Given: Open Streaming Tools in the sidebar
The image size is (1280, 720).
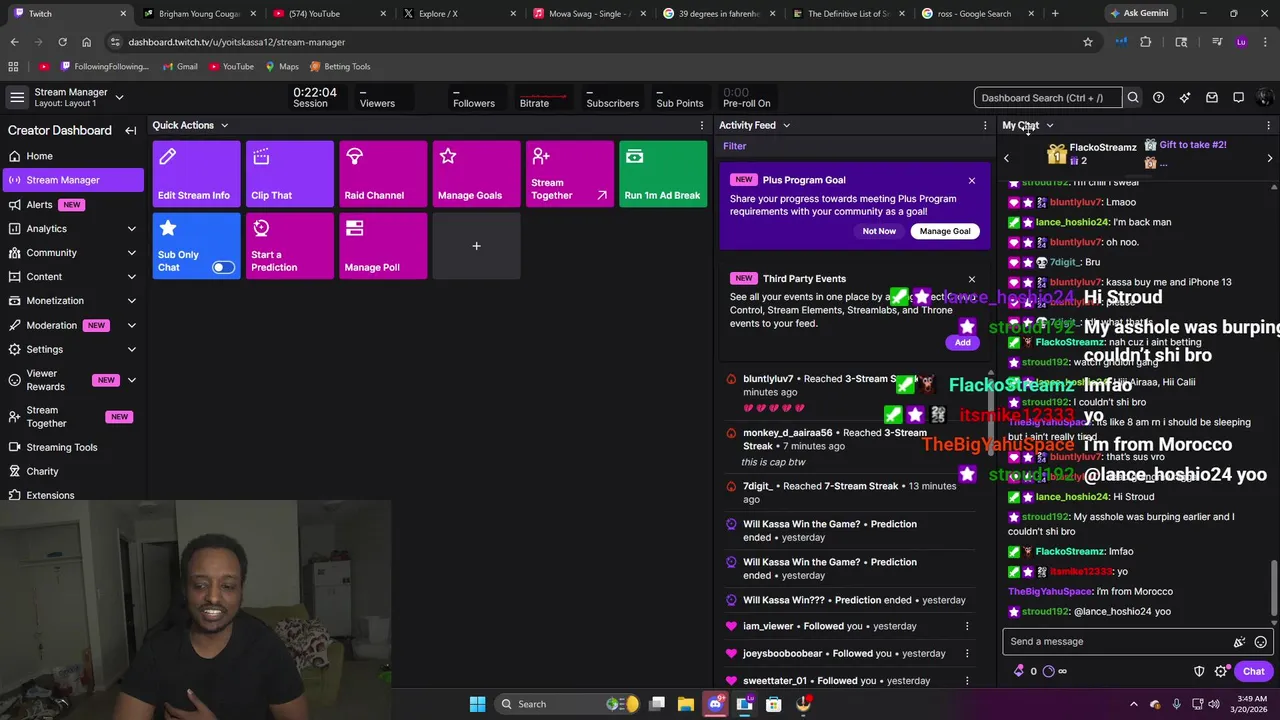Looking at the screenshot, I should tap(72, 447).
